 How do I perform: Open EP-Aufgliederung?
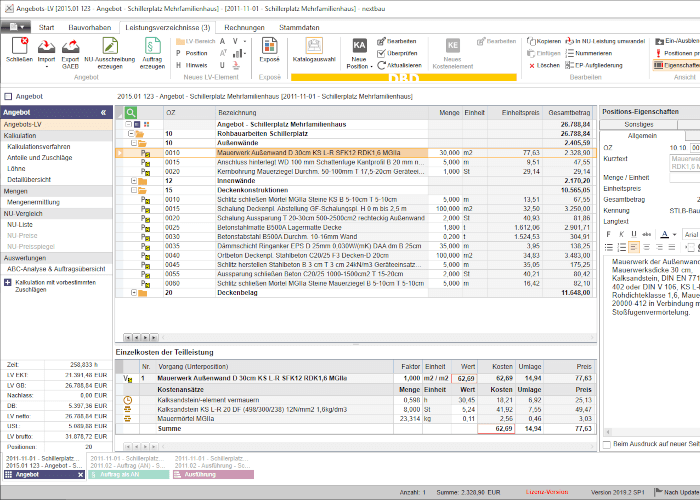pyautogui.click(x=593, y=65)
